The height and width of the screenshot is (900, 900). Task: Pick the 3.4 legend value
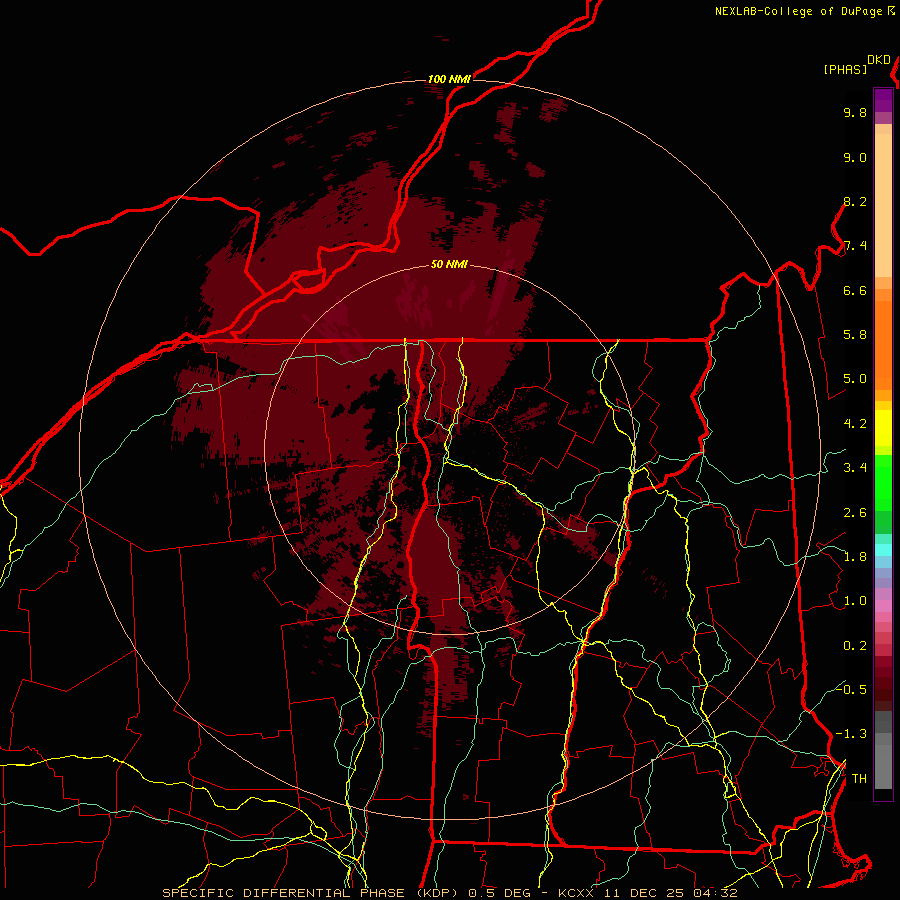855,468
